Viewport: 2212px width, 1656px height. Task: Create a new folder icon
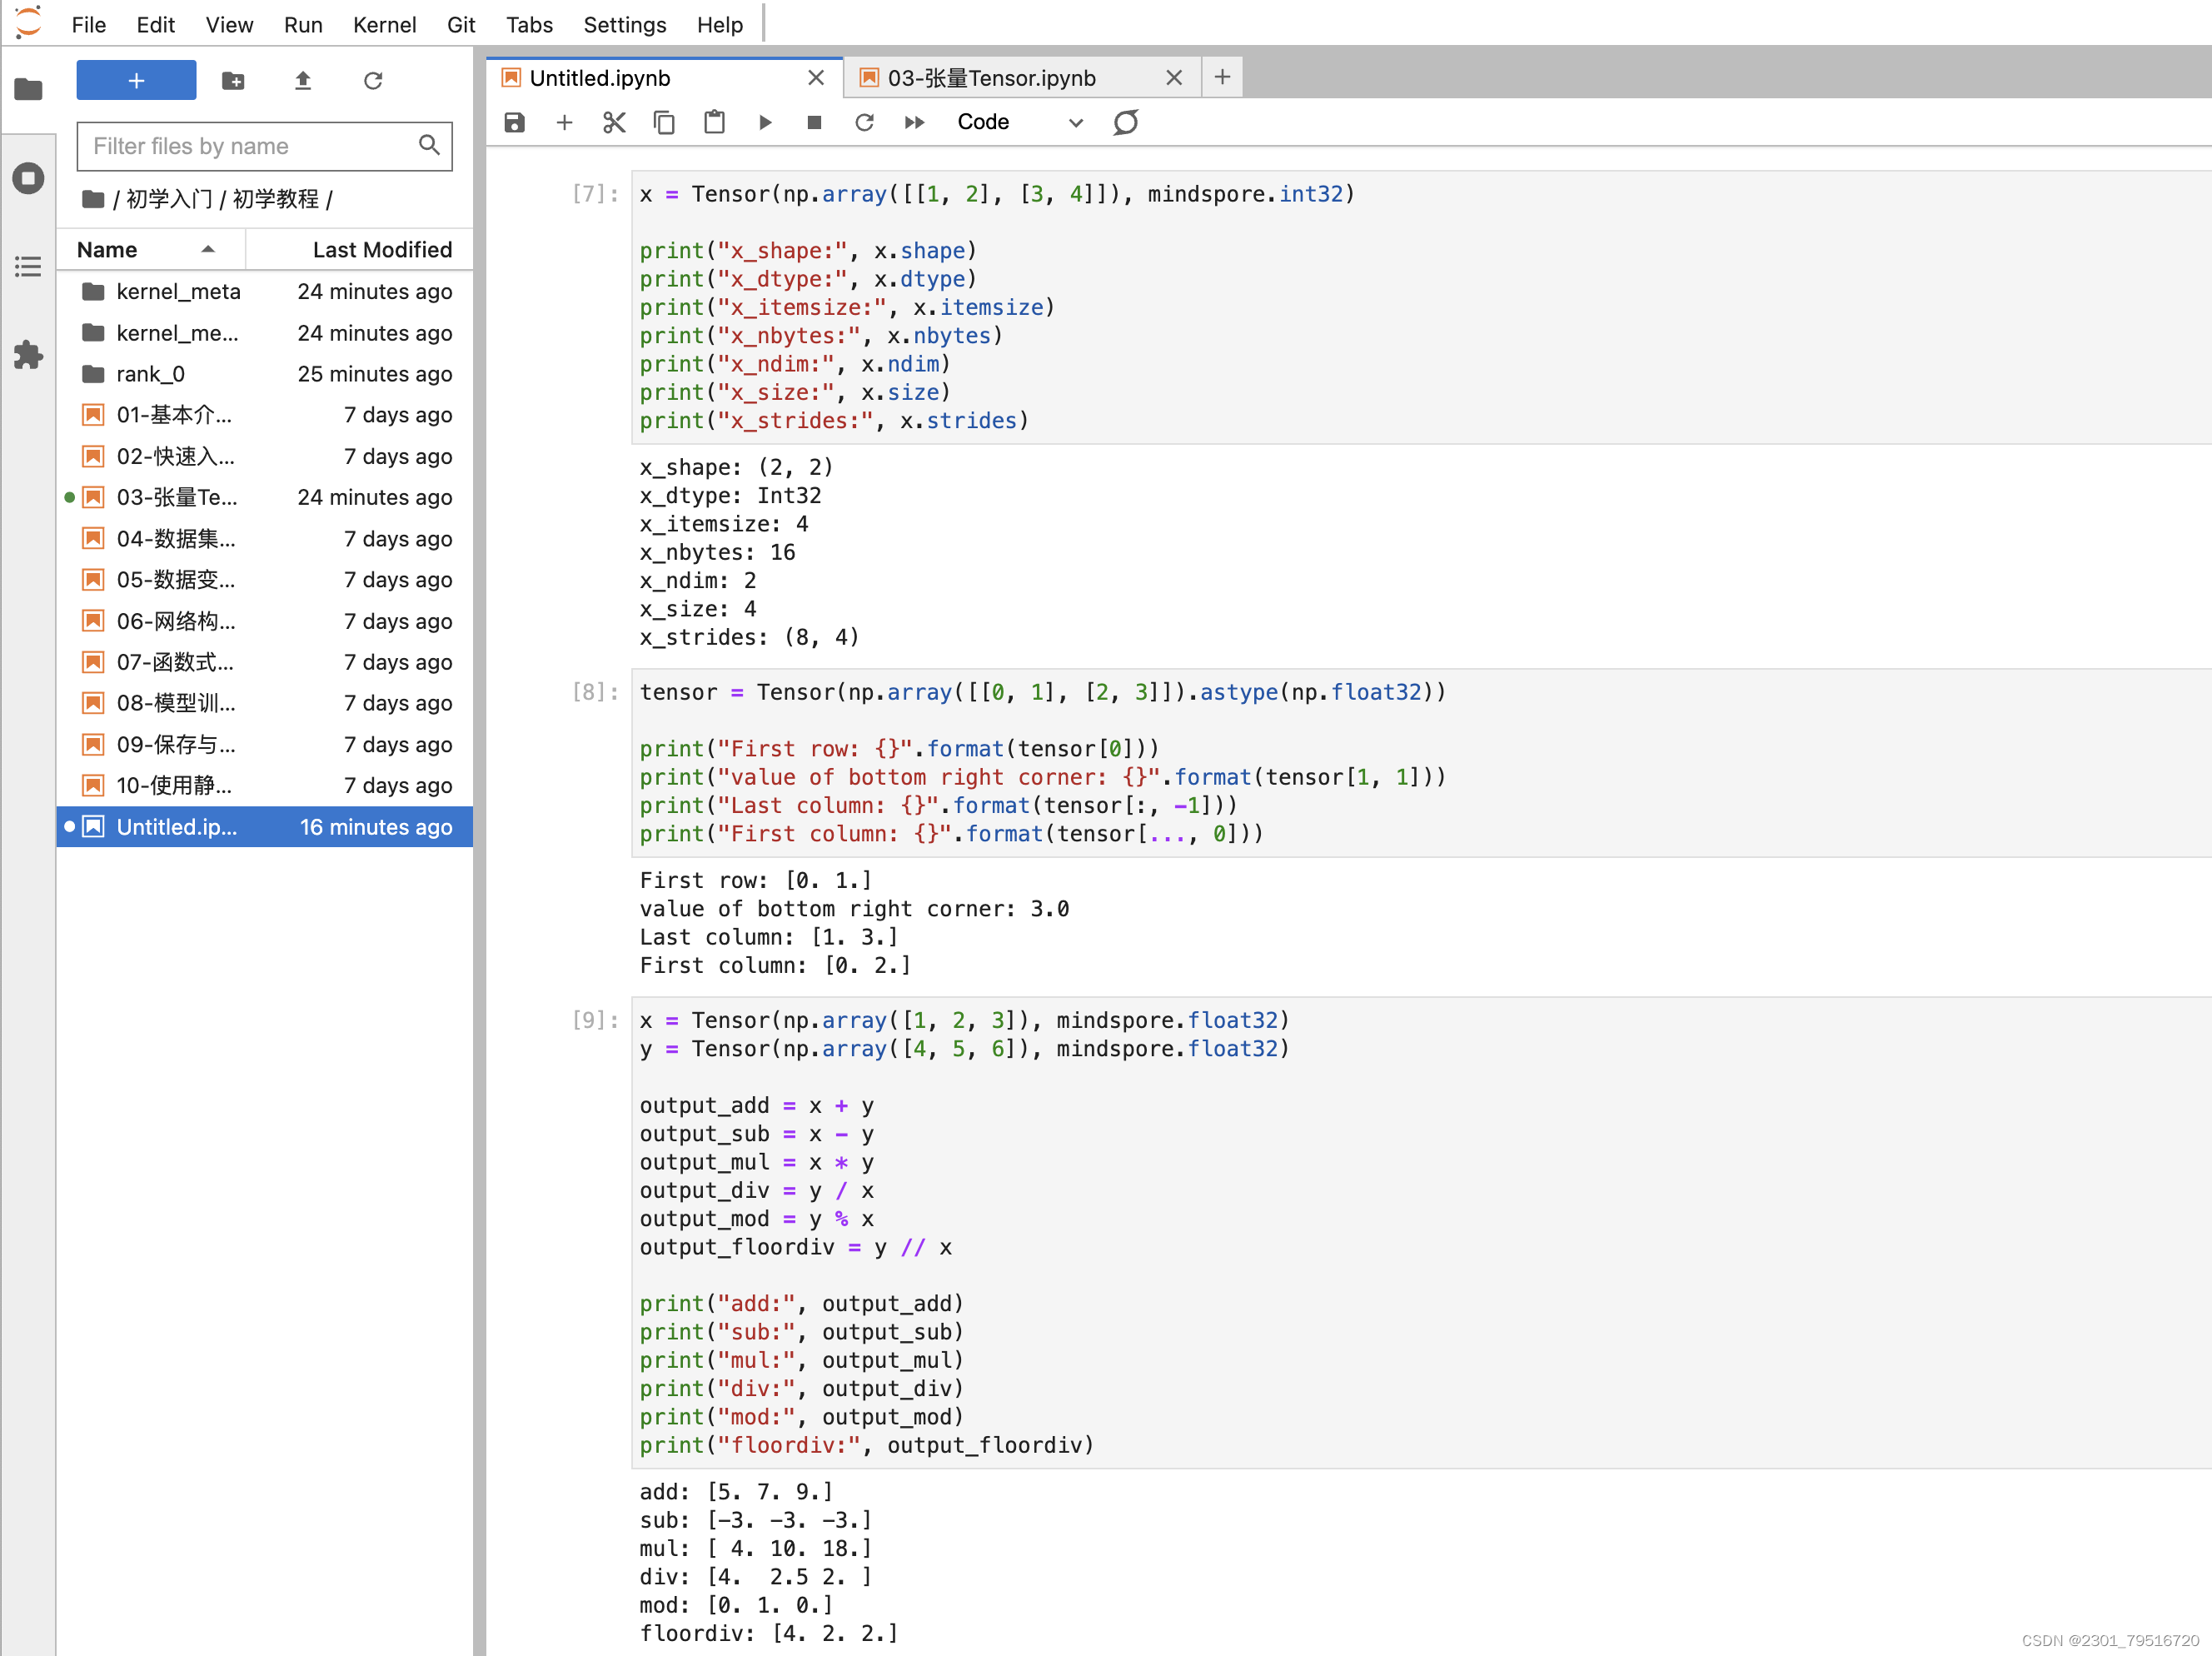(233, 80)
